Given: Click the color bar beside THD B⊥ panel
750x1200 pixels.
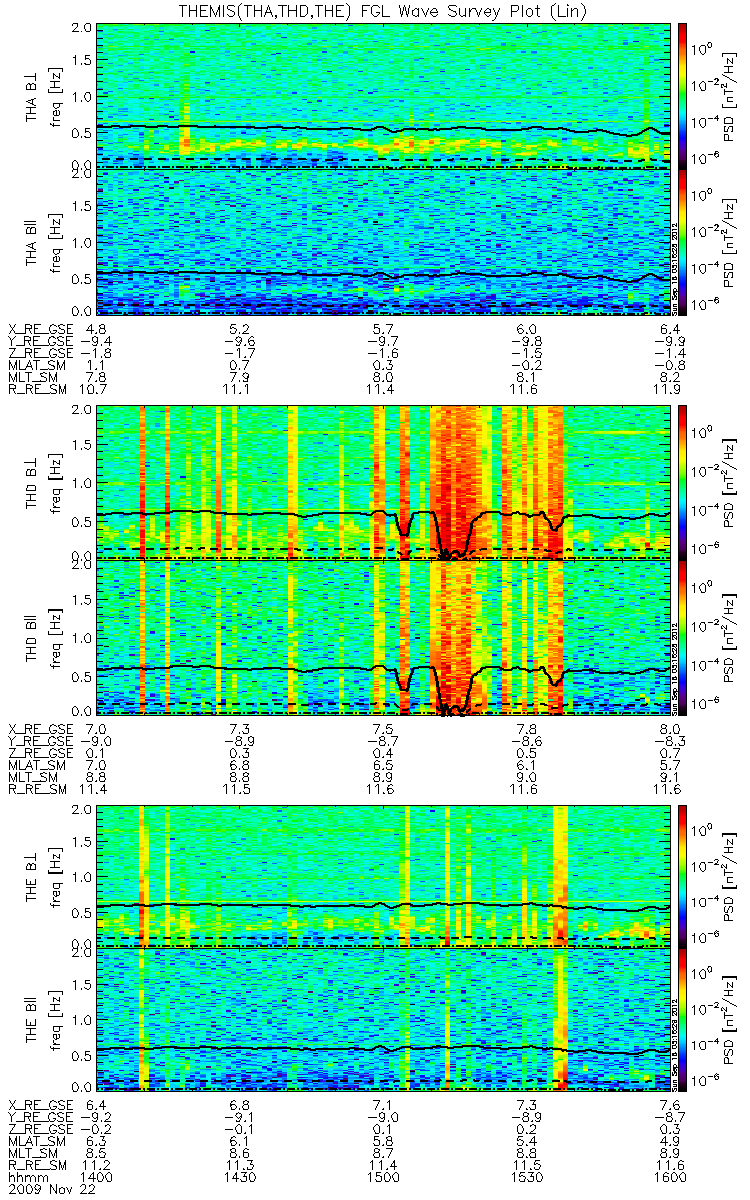Looking at the screenshot, I should [x=682, y=482].
